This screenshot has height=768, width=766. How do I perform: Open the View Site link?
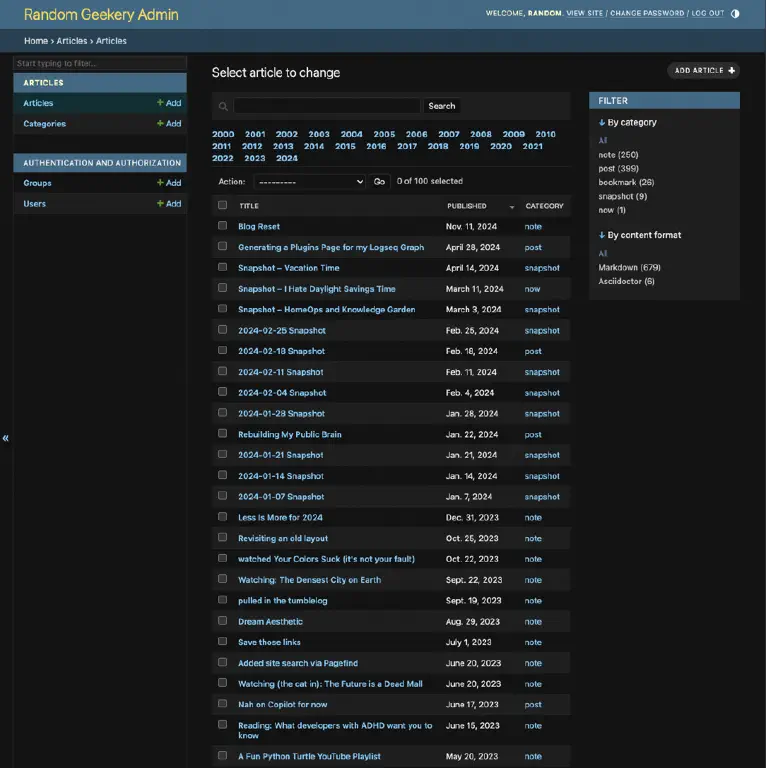(x=585, y=13)
